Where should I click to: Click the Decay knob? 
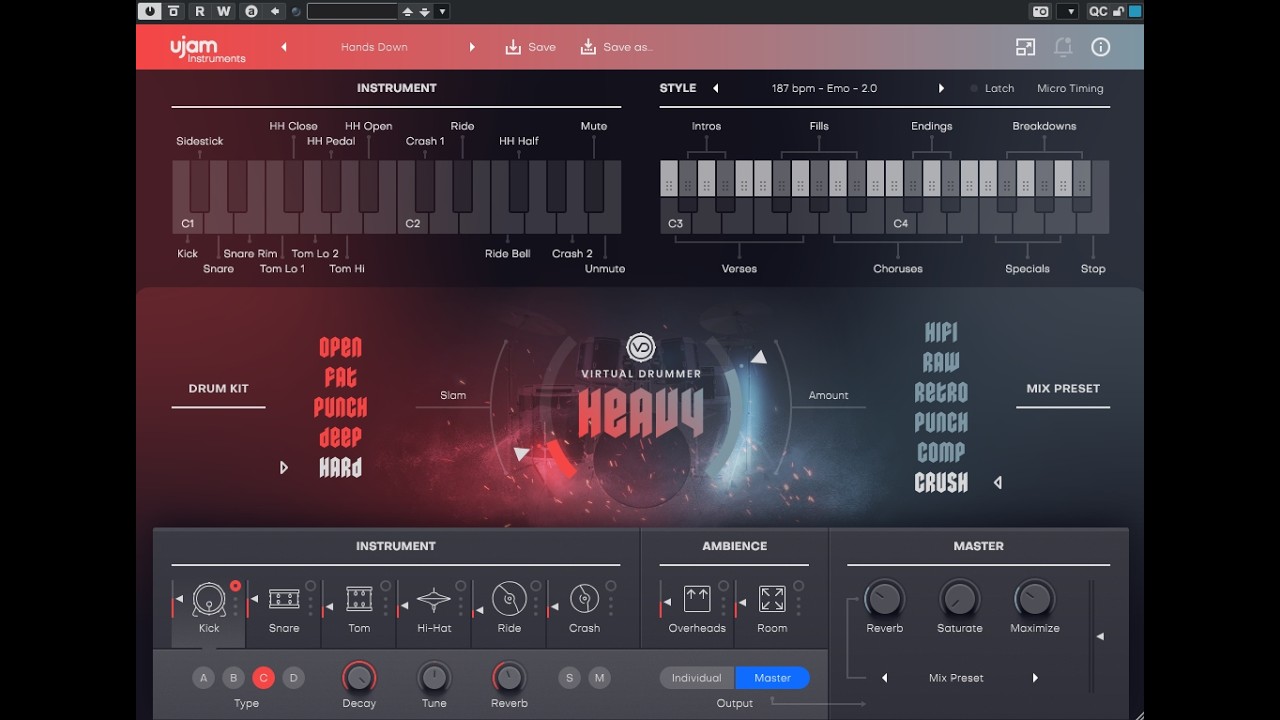point(359,678)
